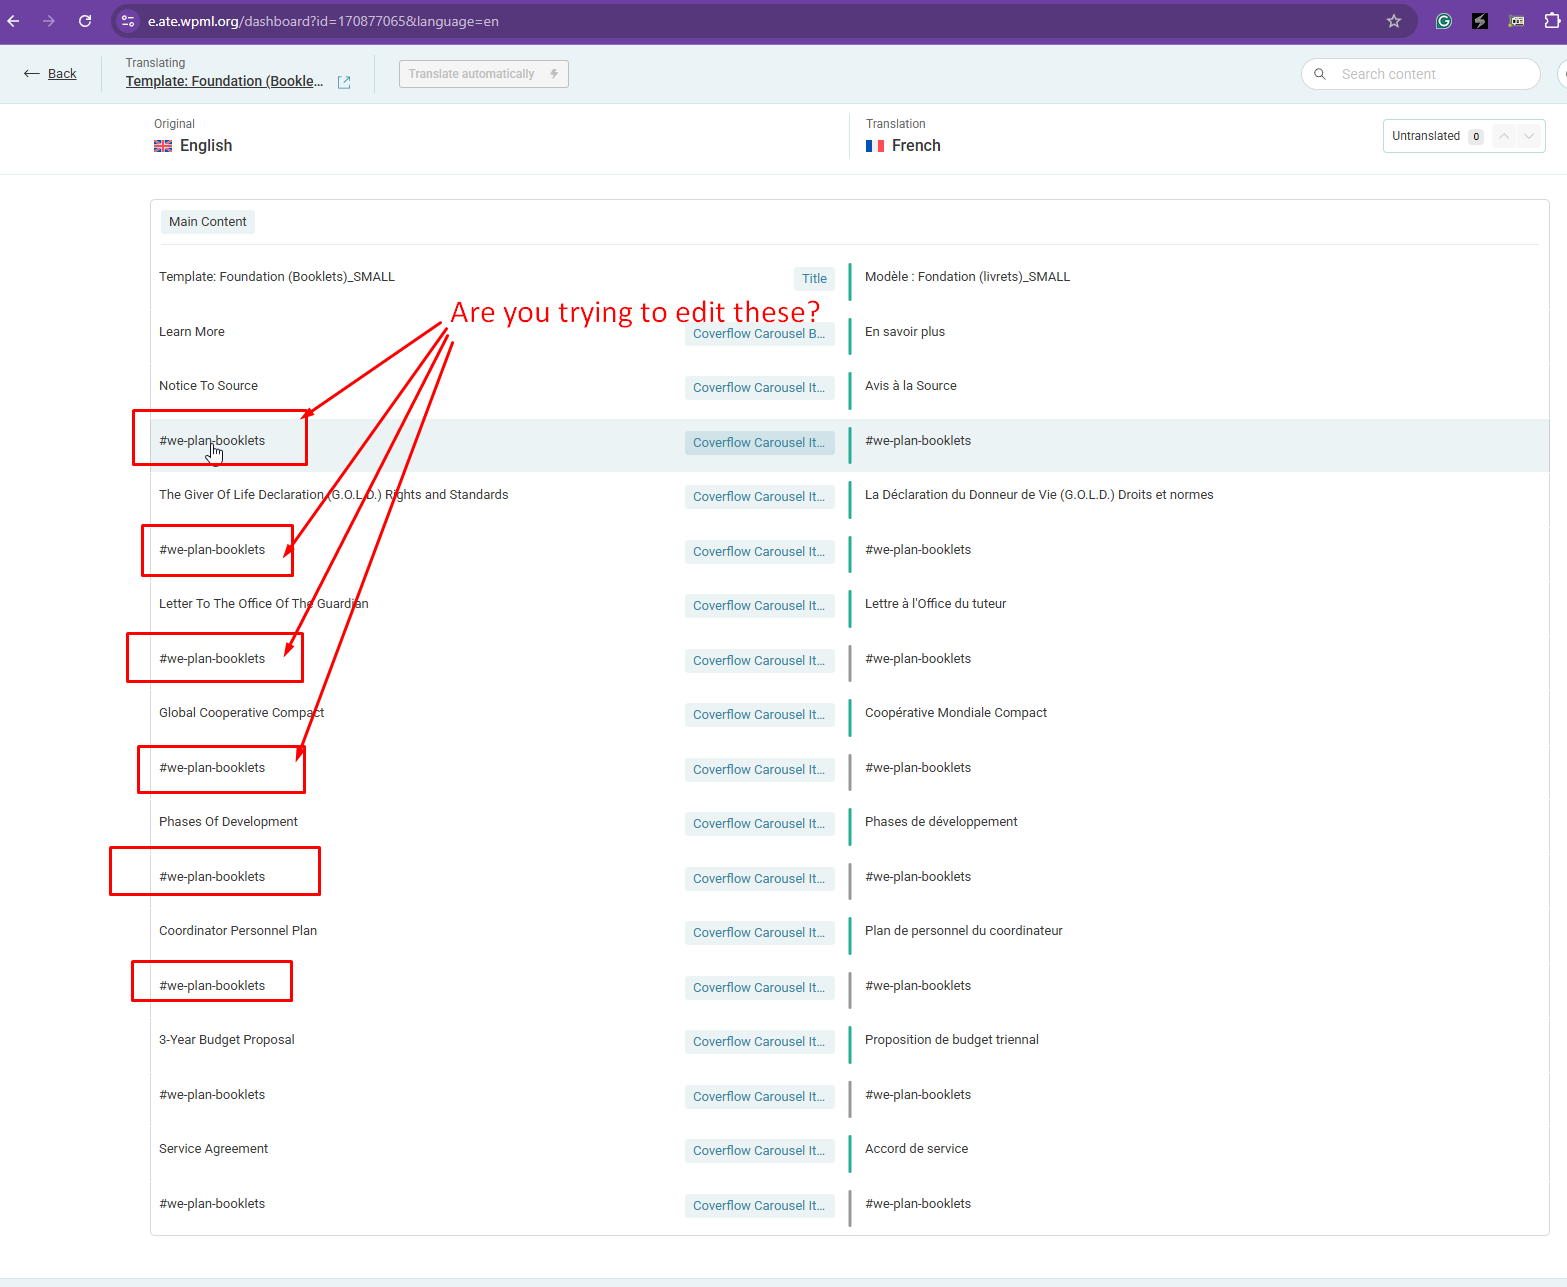Select the 'Service Agreement' original text row
1567x1287 pixels.
214,1149
